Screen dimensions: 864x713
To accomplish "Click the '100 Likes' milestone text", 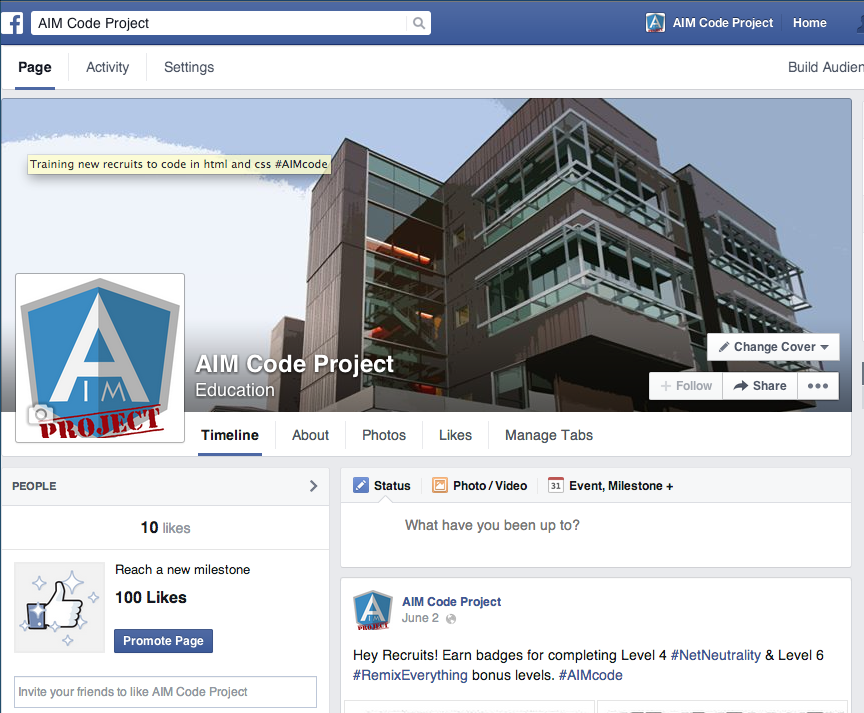I will pos(151,598).
